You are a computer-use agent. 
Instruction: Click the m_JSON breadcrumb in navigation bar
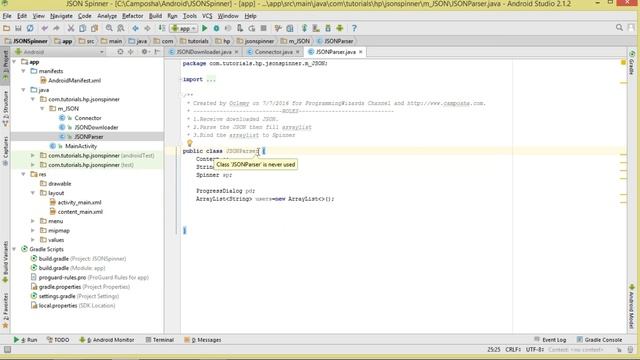(x=295, y=41)
